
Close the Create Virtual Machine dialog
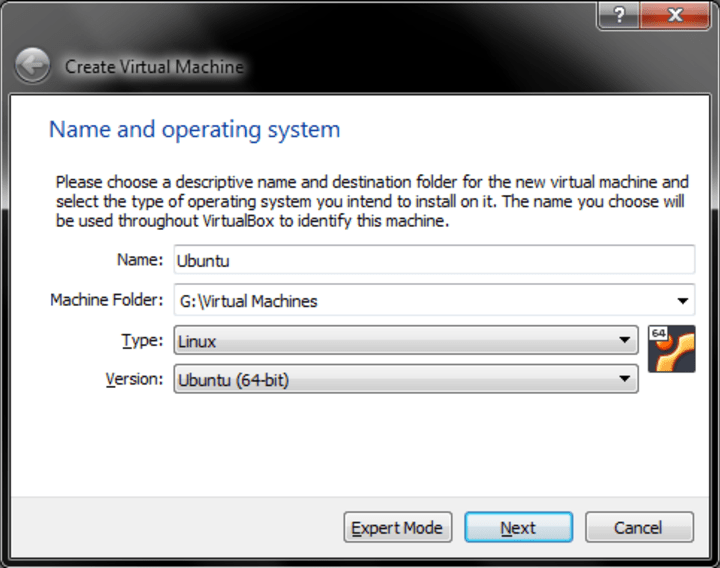pyautogui.click(x=675, y=16)
